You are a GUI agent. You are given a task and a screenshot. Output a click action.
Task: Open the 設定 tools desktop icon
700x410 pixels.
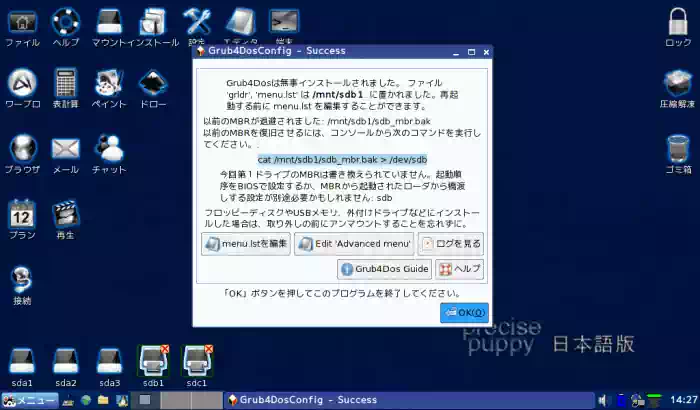pos(197,22)
